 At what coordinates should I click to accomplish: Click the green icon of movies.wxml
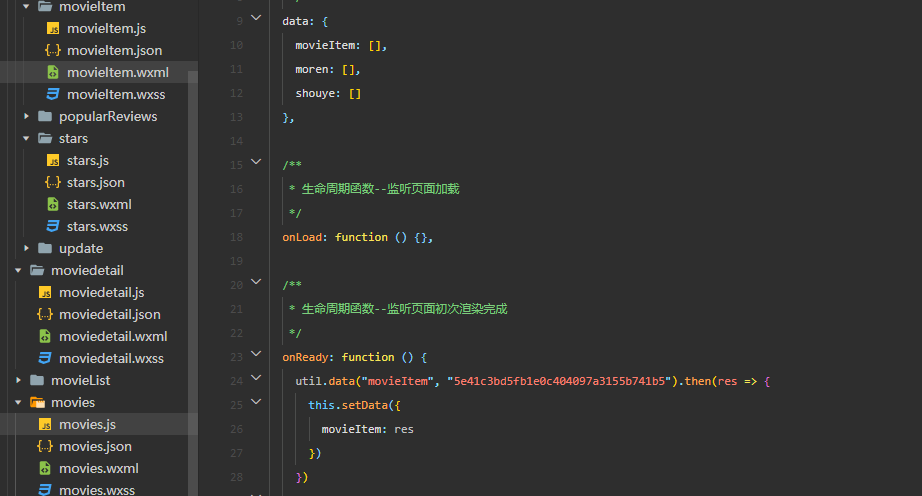click(x=45, y=468)
